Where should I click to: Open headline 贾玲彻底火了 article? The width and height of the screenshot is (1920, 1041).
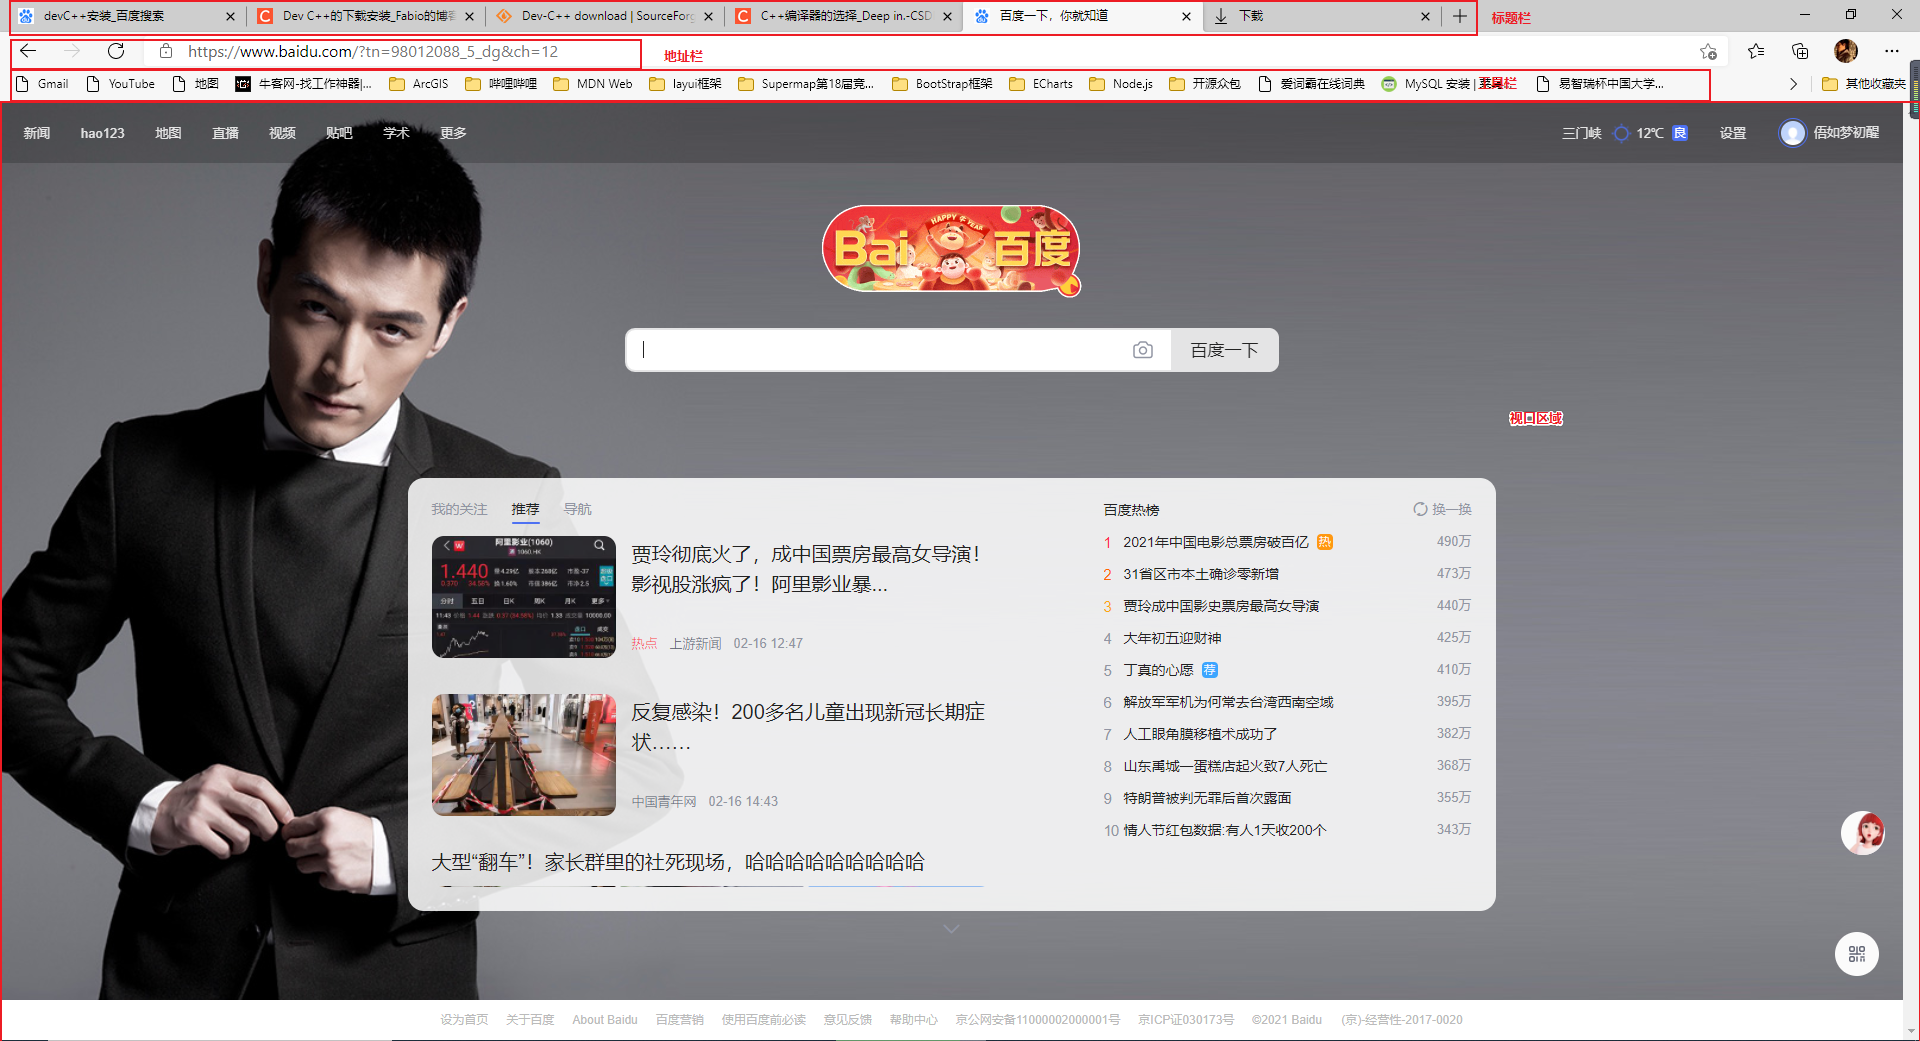[x=808, y=569]
